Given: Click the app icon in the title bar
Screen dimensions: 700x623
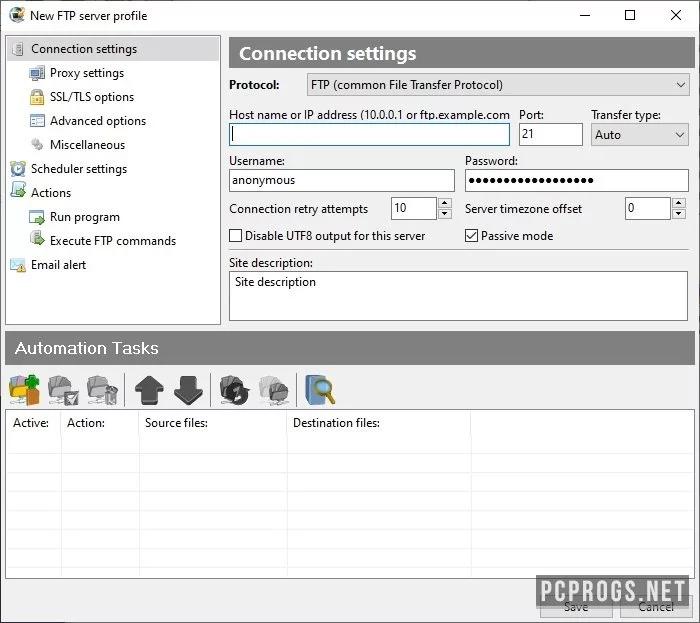Looking at the screenshot, I should 17,14.
